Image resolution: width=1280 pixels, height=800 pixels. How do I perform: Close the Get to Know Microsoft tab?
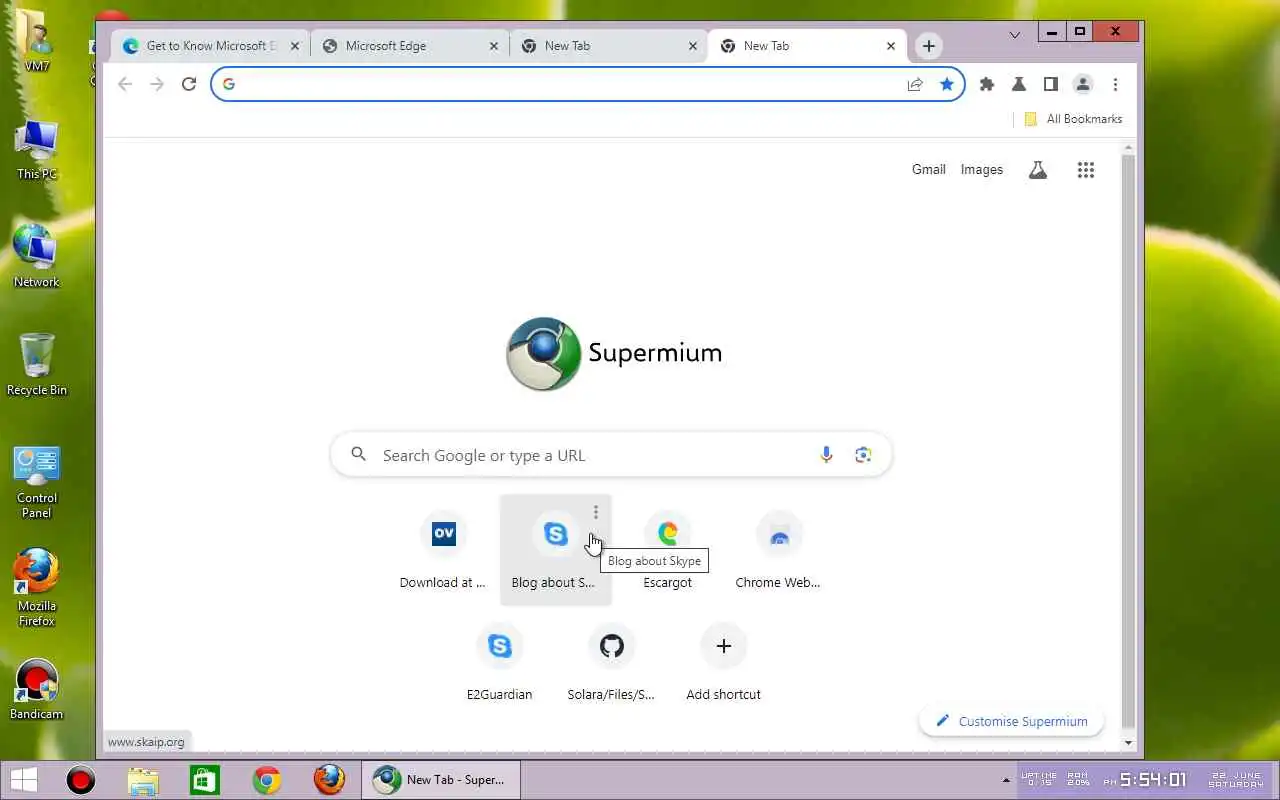(x=295, y=46)
